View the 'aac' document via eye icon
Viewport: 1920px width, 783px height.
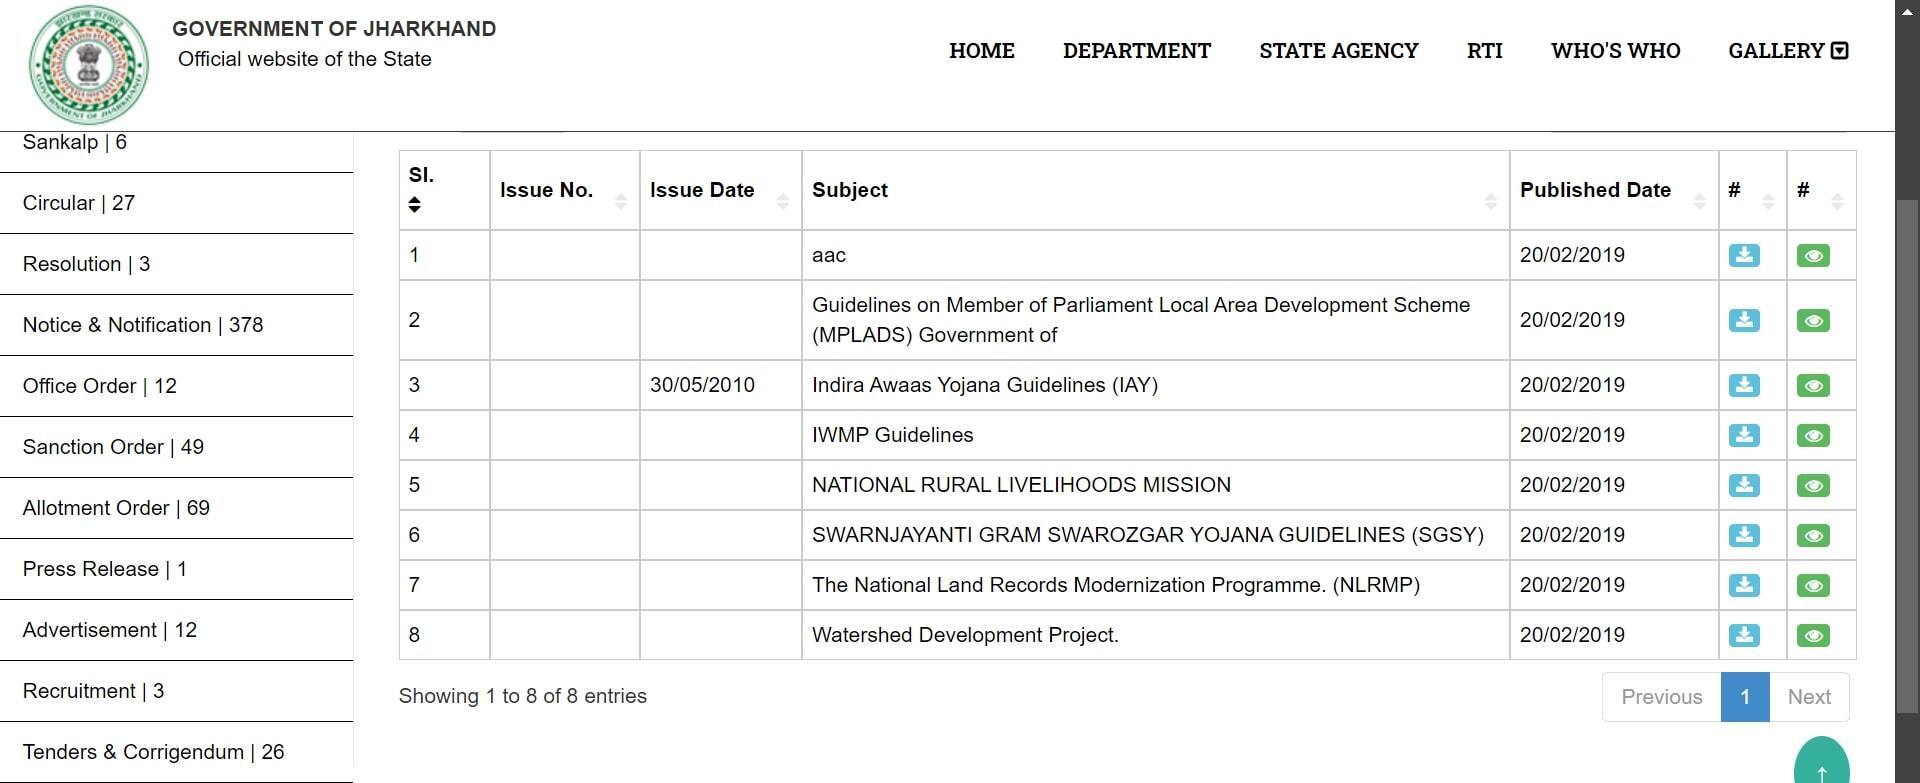[1812, 256]
